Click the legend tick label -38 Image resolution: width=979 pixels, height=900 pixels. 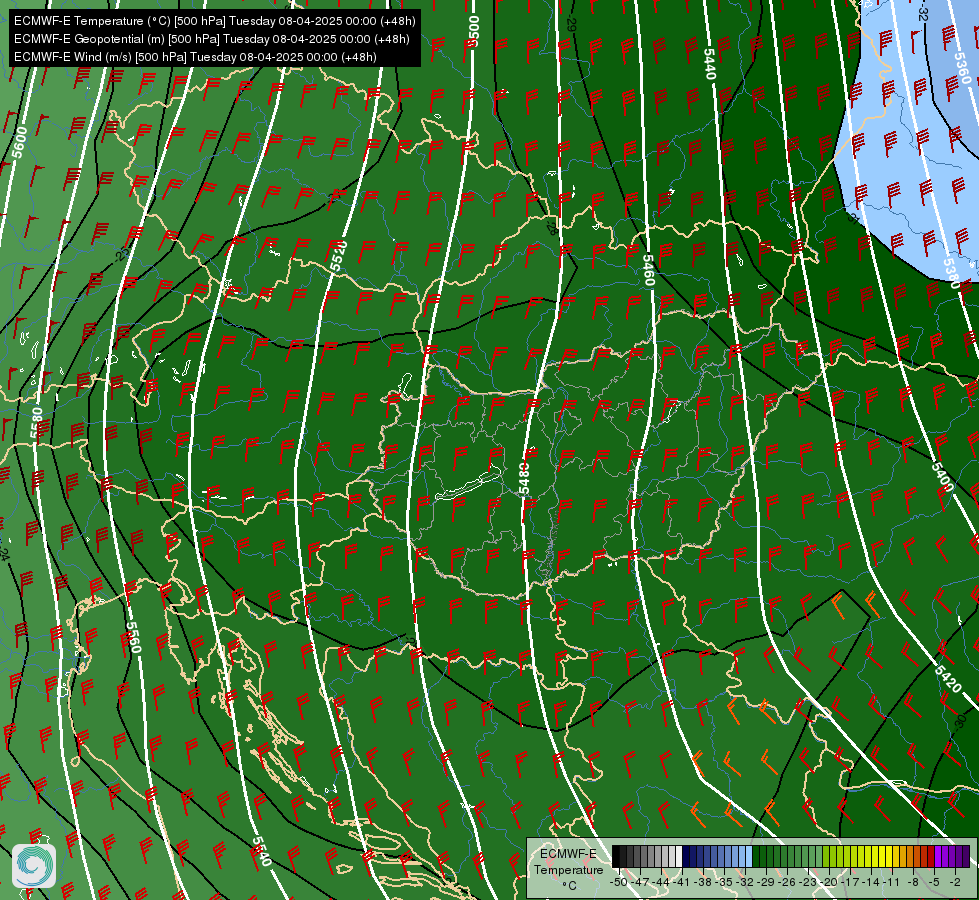point(702,882)
